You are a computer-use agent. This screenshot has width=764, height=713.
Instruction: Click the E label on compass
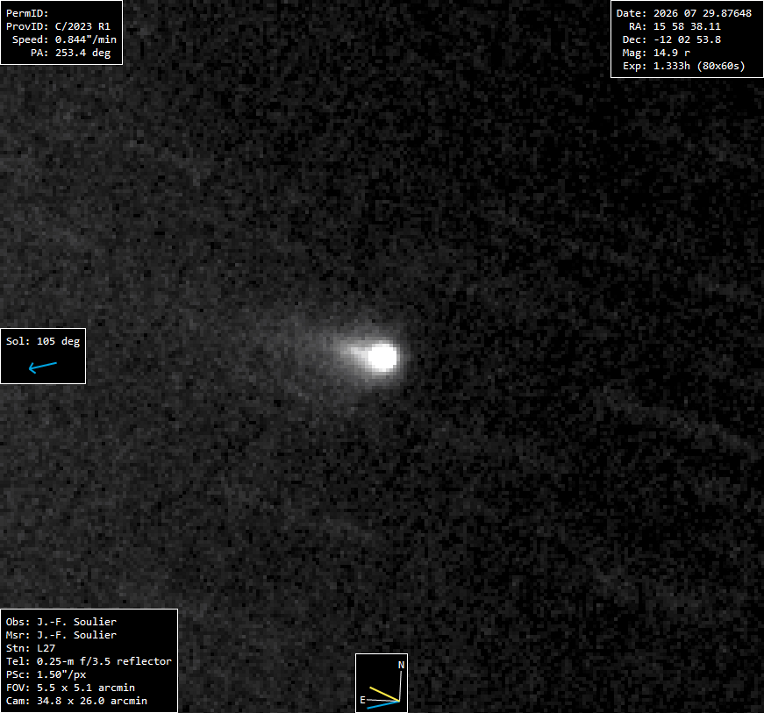(x=363, y=700)
